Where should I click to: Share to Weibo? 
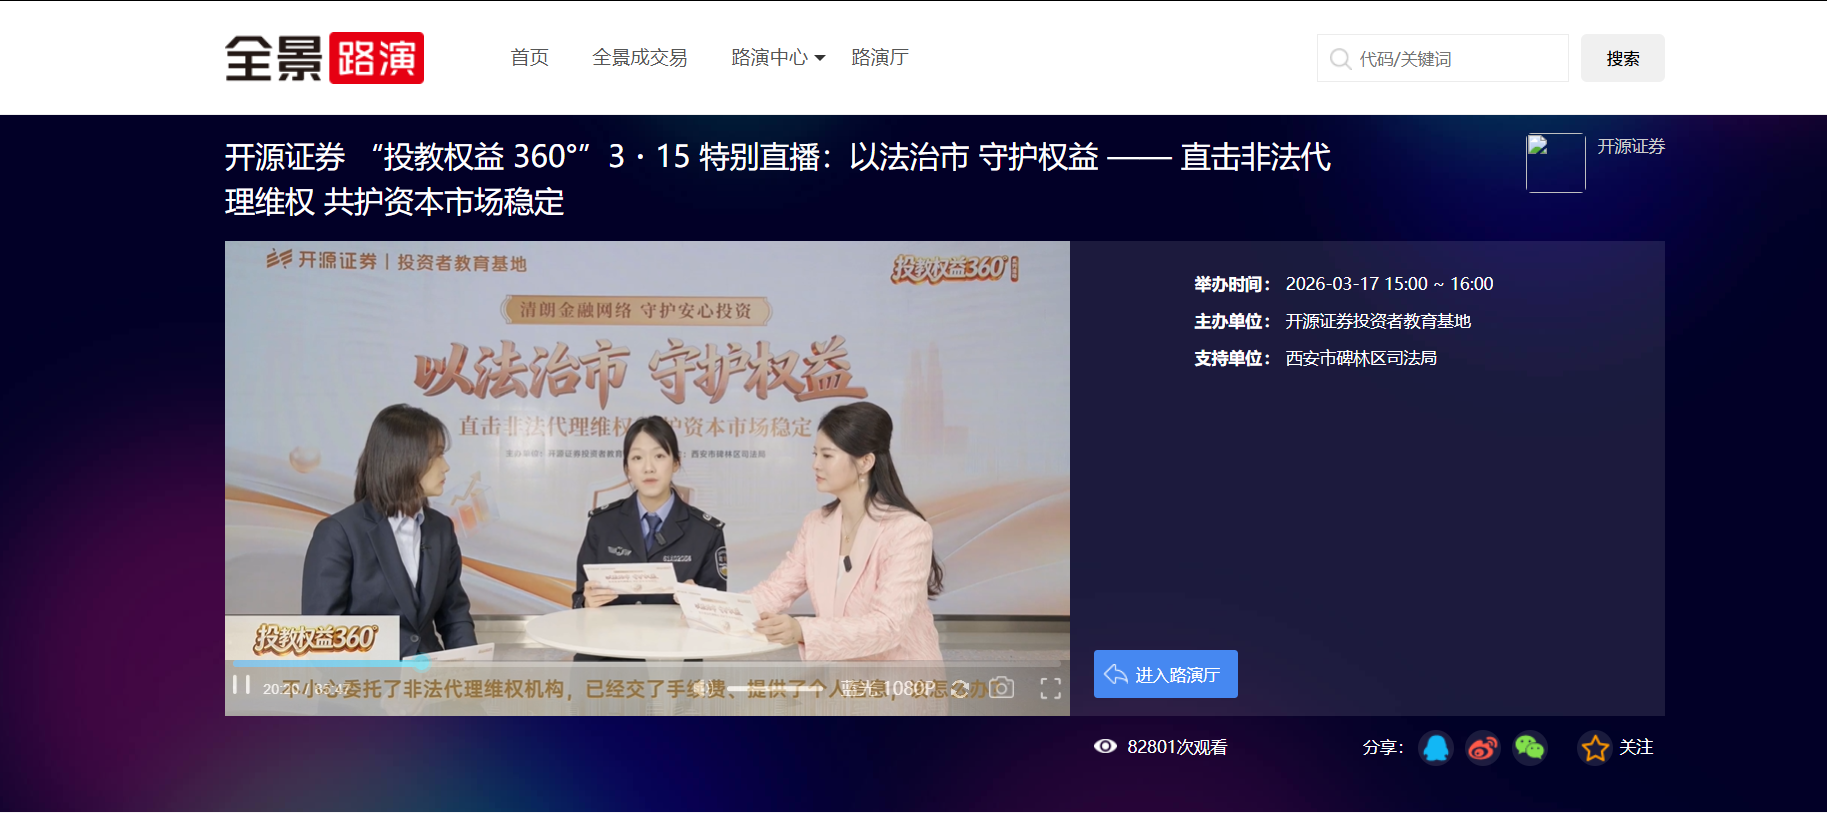(1482, 748)
